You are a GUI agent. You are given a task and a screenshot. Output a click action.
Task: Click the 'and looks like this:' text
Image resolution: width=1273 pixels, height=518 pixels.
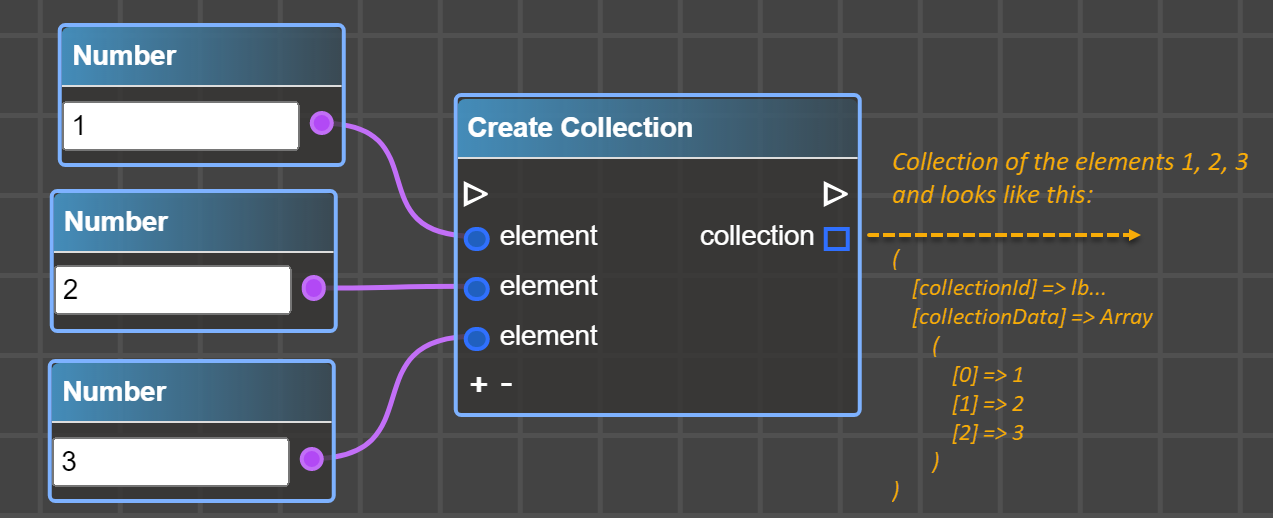point(994,194)
